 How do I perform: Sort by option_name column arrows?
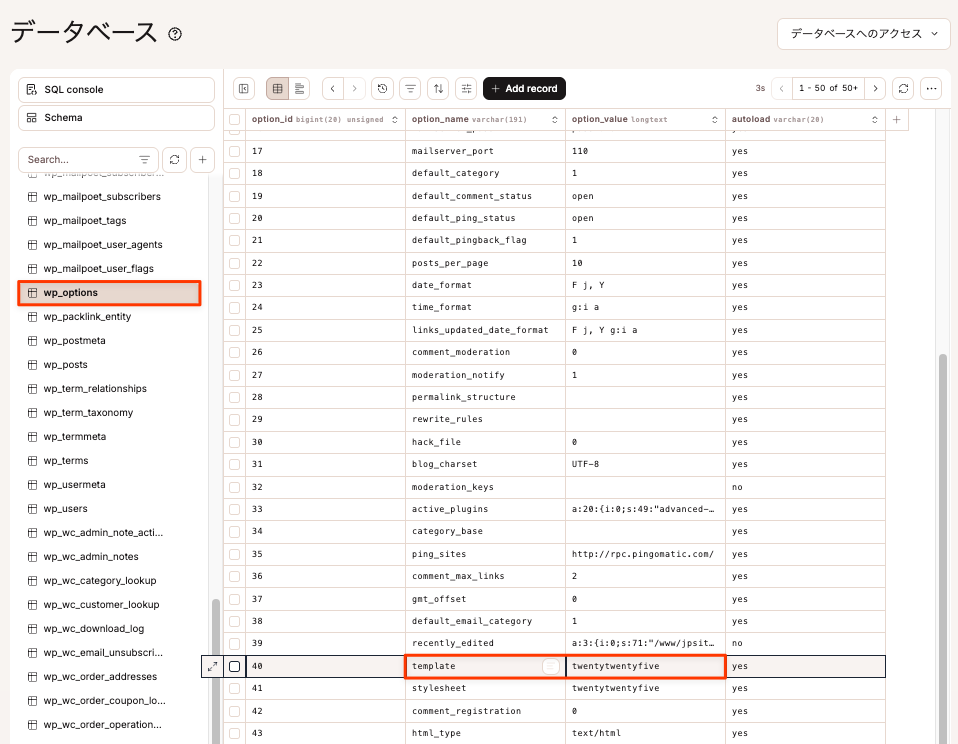[555, 120]
